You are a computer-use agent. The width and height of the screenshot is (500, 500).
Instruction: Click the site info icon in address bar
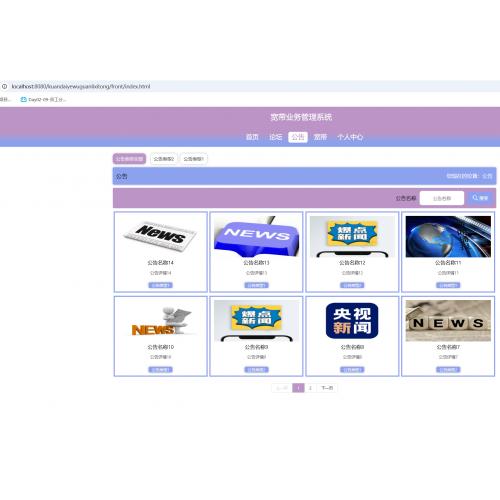click(x=5, y=86)
